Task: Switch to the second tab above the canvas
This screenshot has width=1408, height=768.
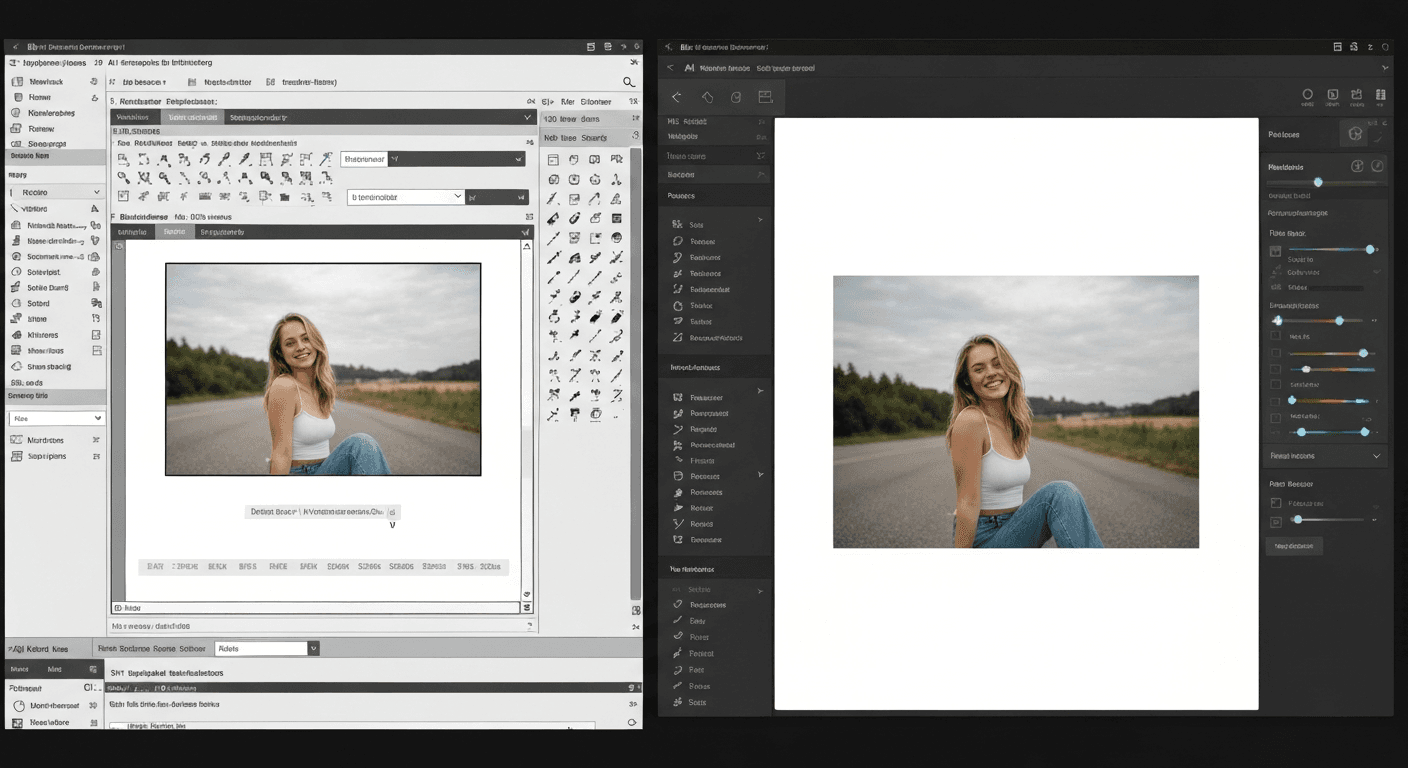Action: click(176, 231)
